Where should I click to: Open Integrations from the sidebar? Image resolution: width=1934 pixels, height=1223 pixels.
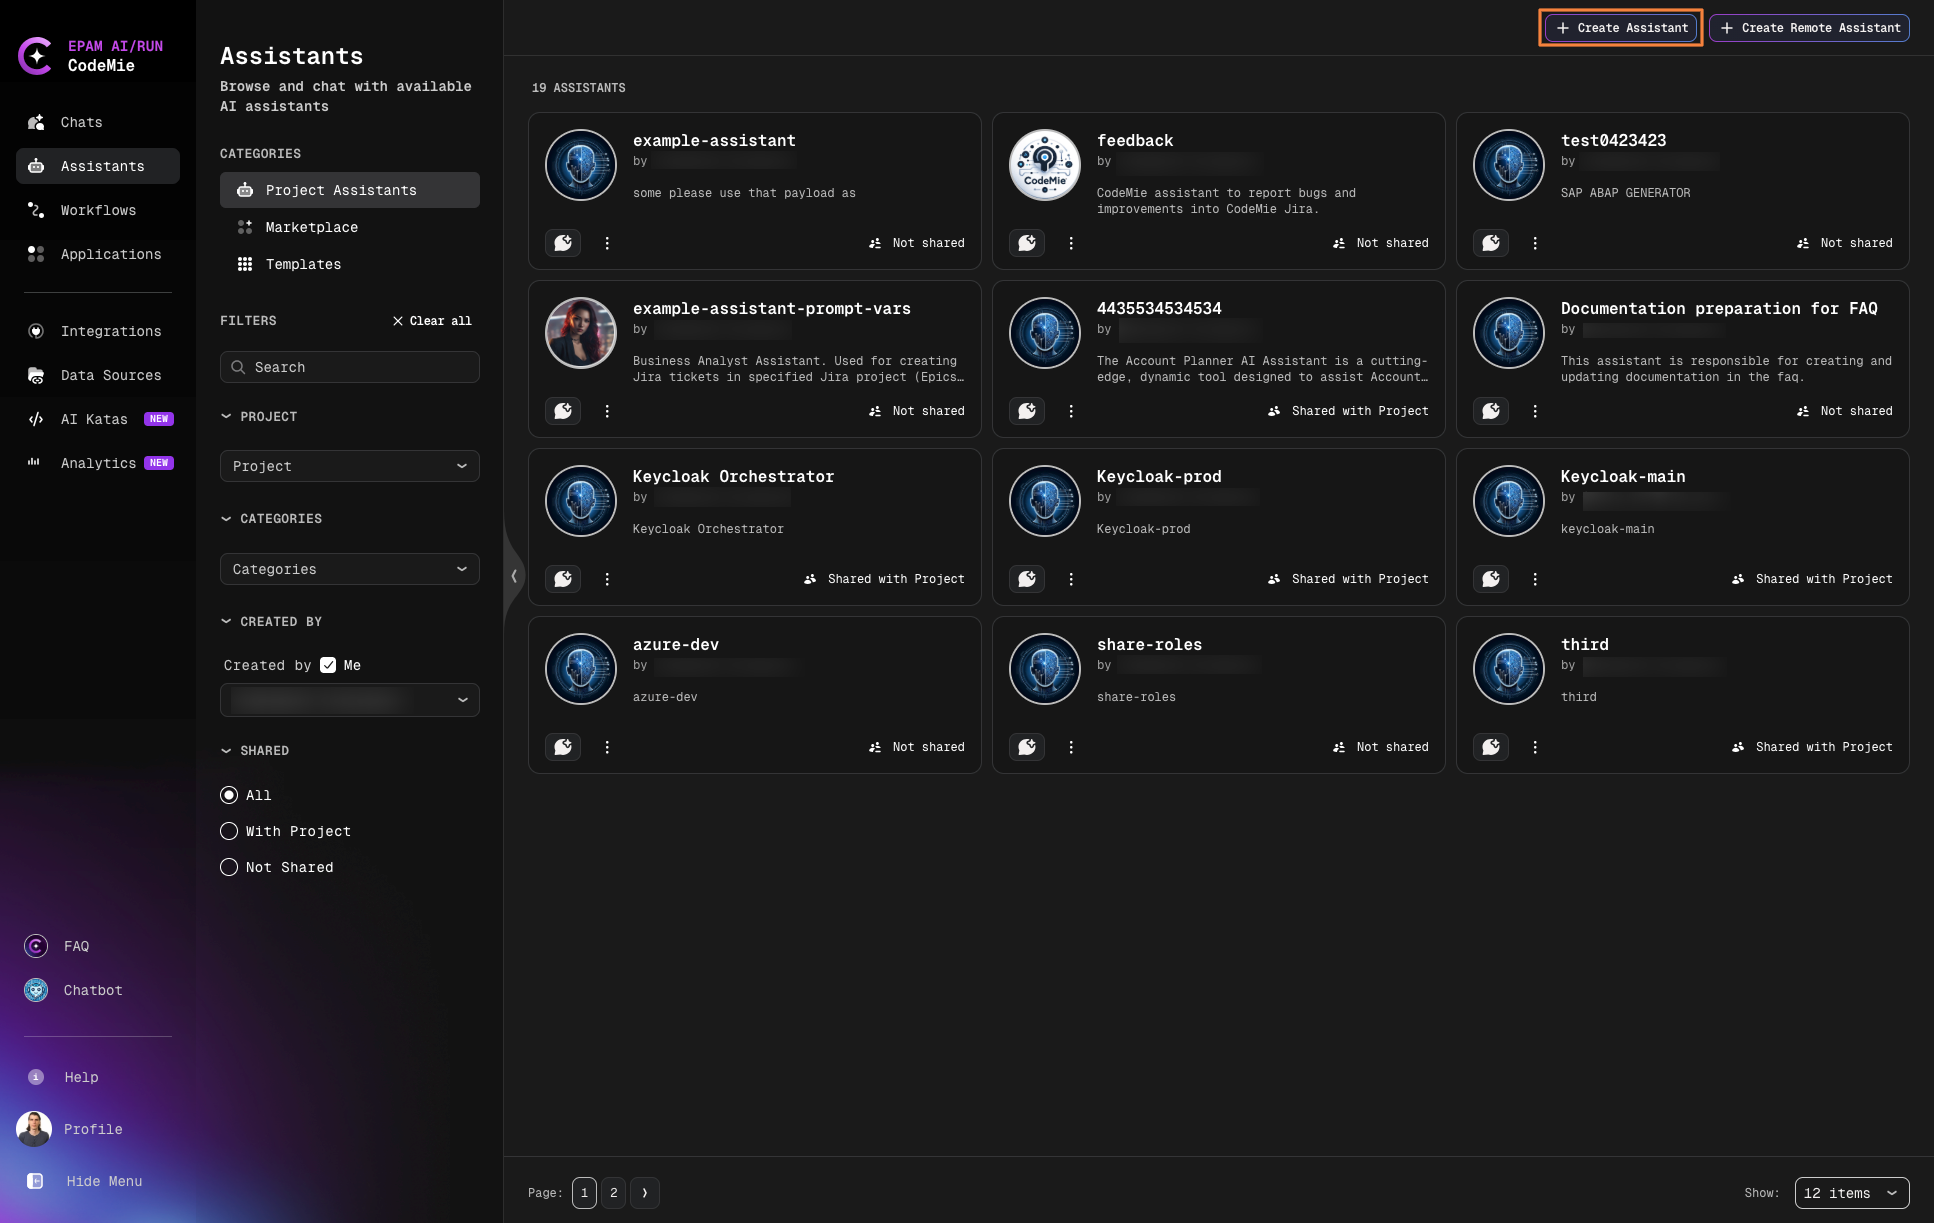pyautogui.click(x=111, y=331)
